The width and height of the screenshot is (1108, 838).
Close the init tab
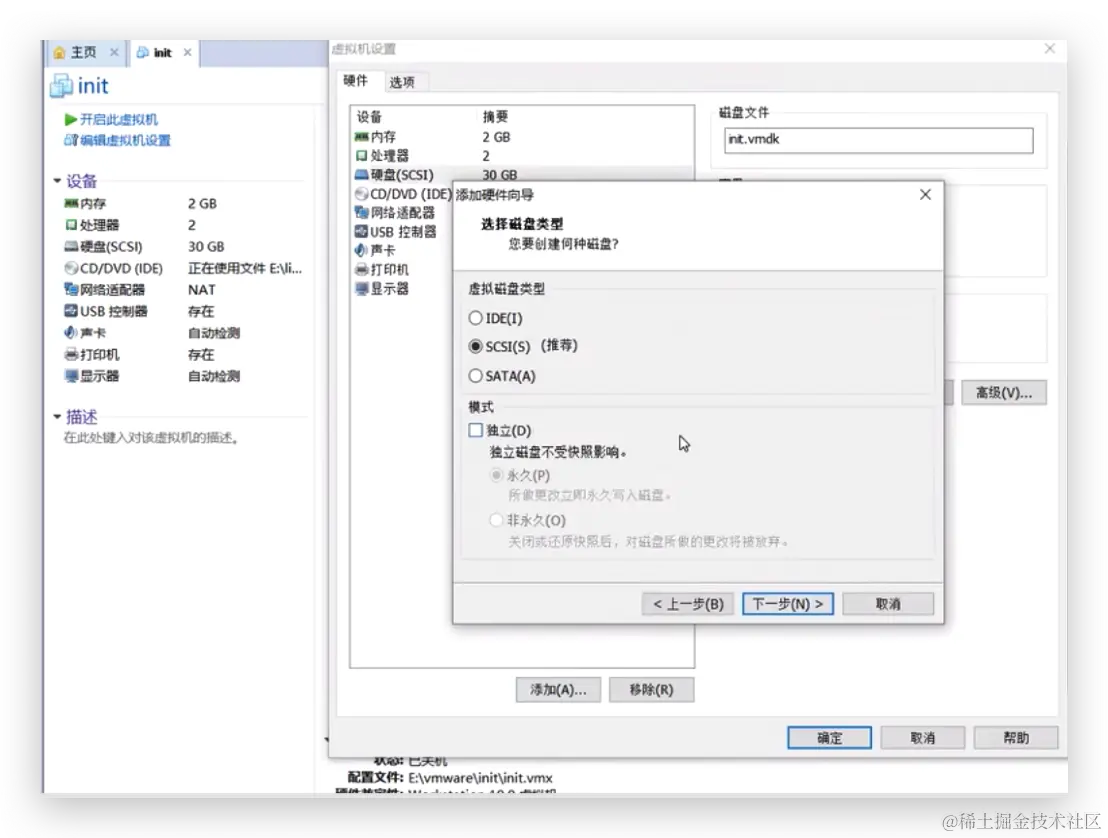(x=187, y=52)
